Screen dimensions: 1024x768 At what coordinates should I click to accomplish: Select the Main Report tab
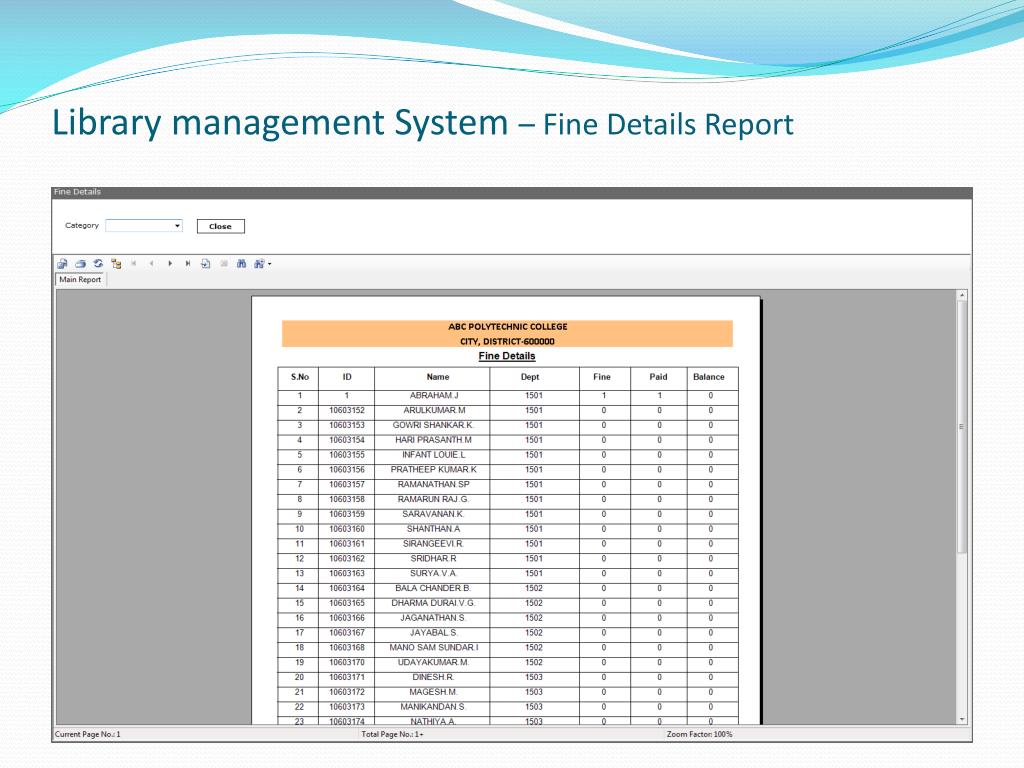pos(80,280)
